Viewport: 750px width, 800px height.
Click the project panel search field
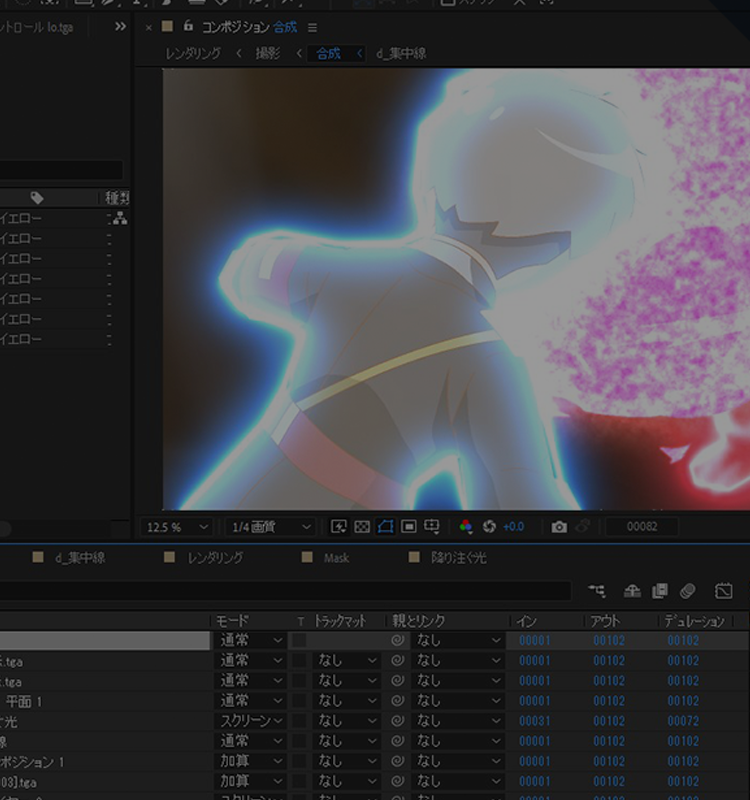click(x=61, y=170)
